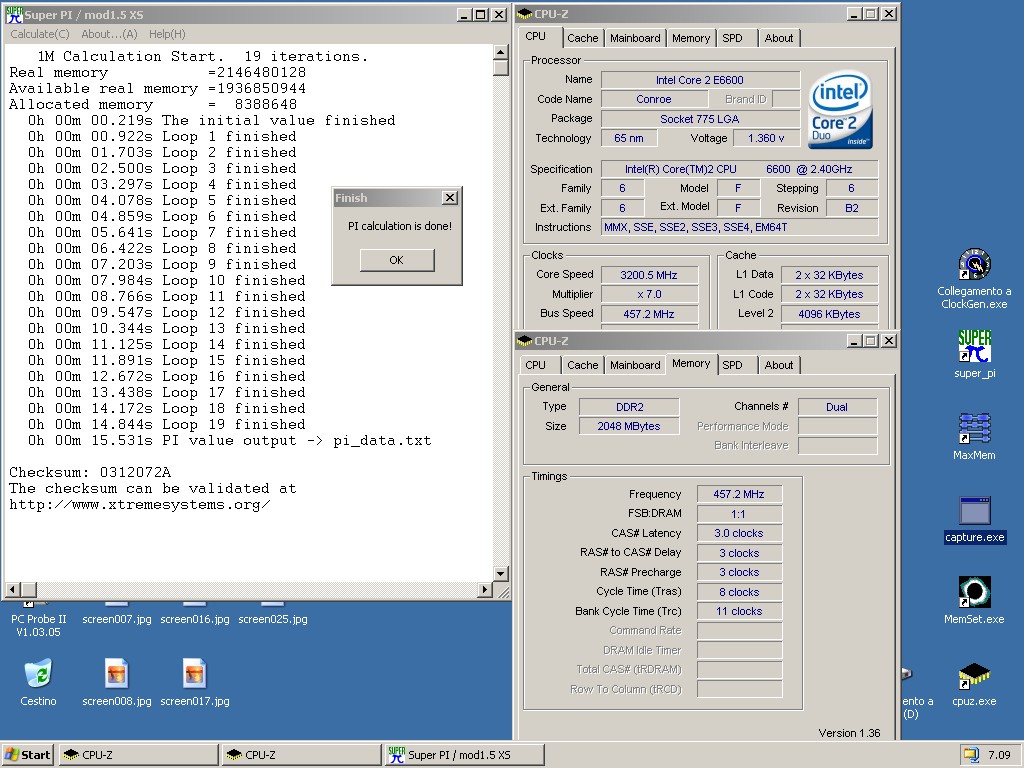The width and height of the screenshot is (1024, 768).
Task: Select the screen016.jpg desktop file
Action: coord(195,618)
